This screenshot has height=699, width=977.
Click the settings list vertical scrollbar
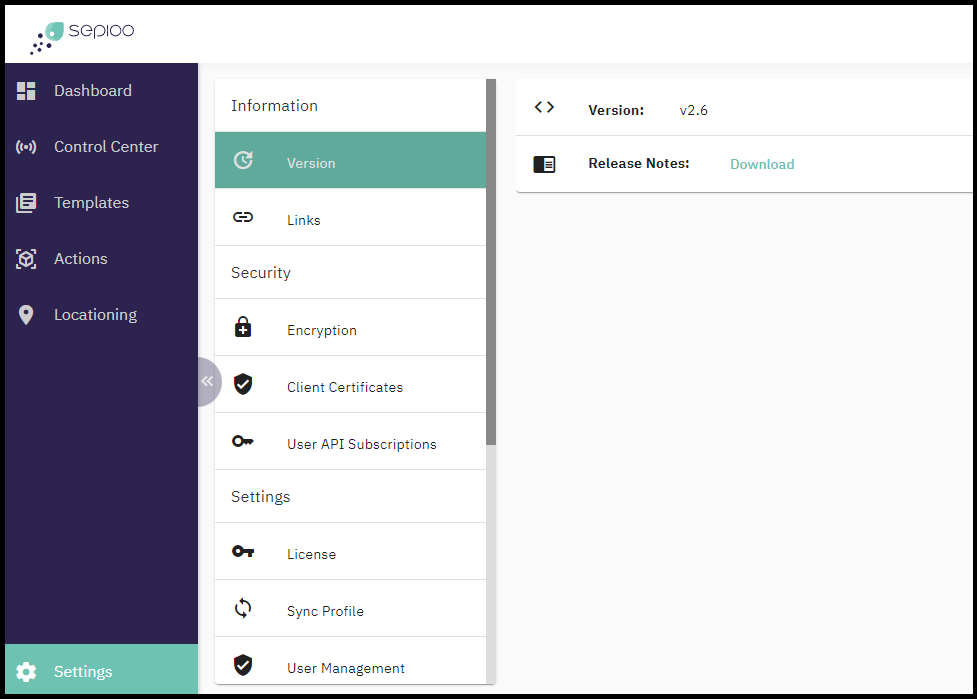[x=491, y=262]
